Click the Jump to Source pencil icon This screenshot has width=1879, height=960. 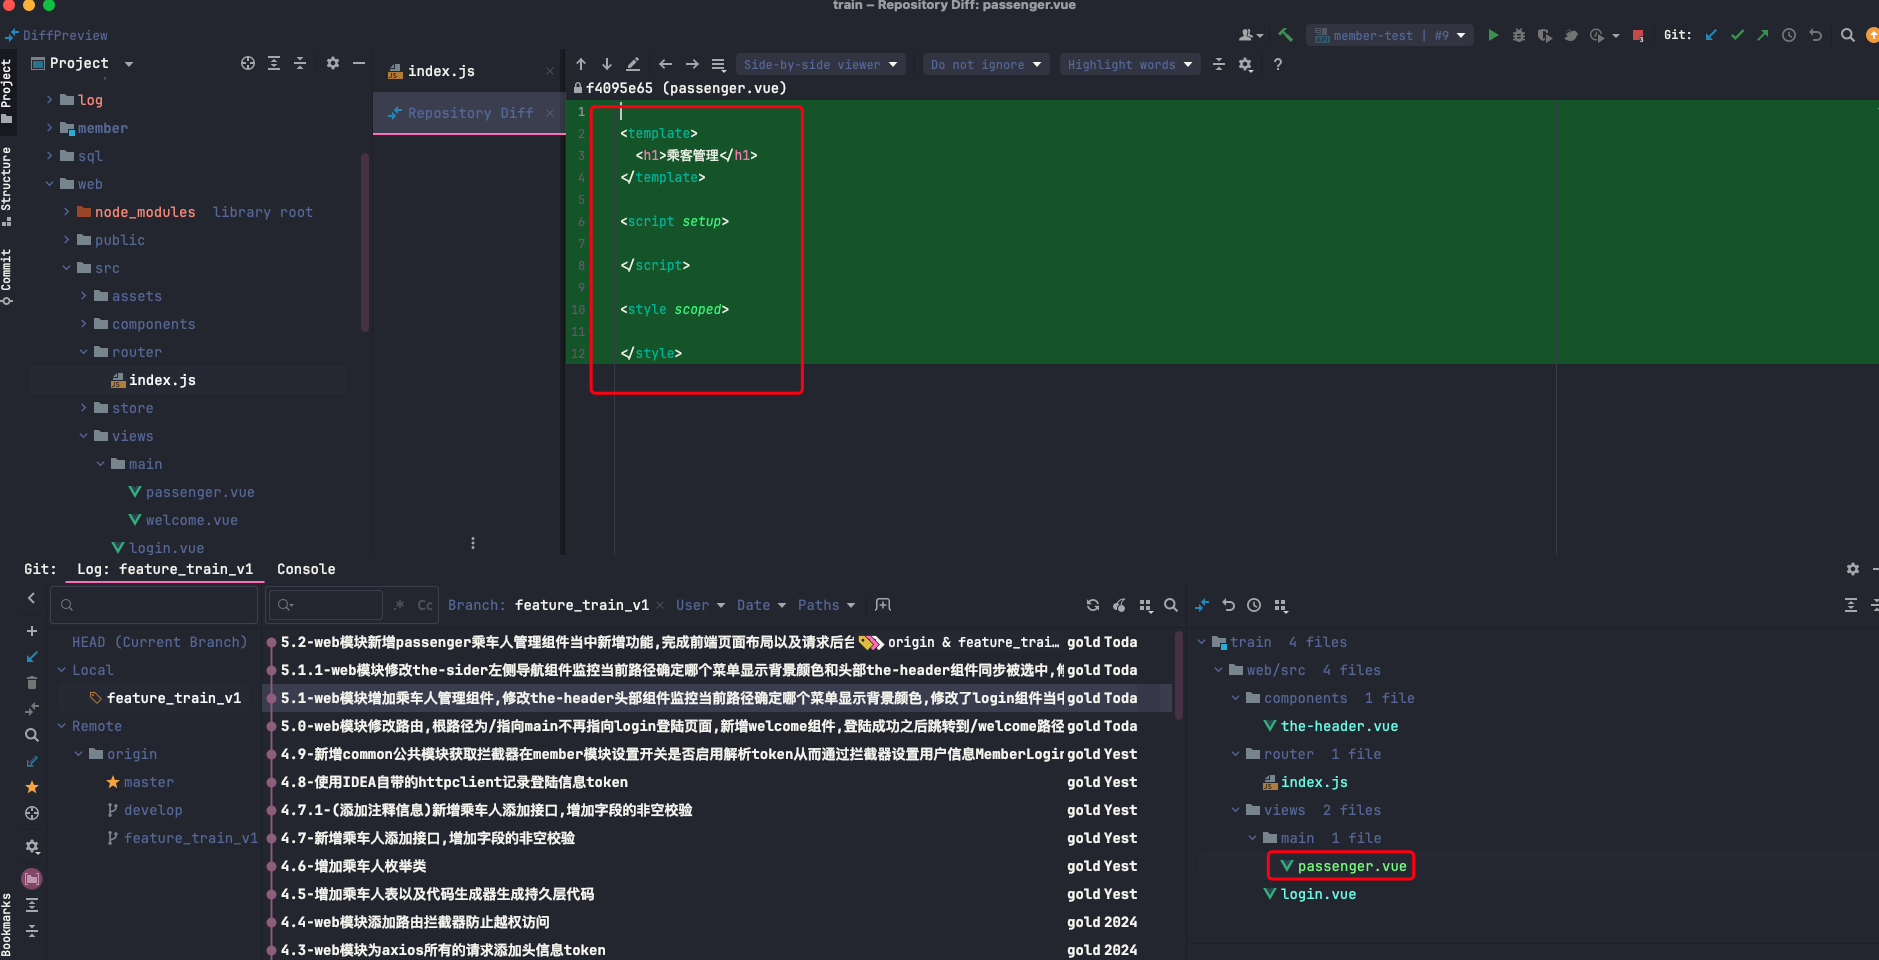pos(633,64)
